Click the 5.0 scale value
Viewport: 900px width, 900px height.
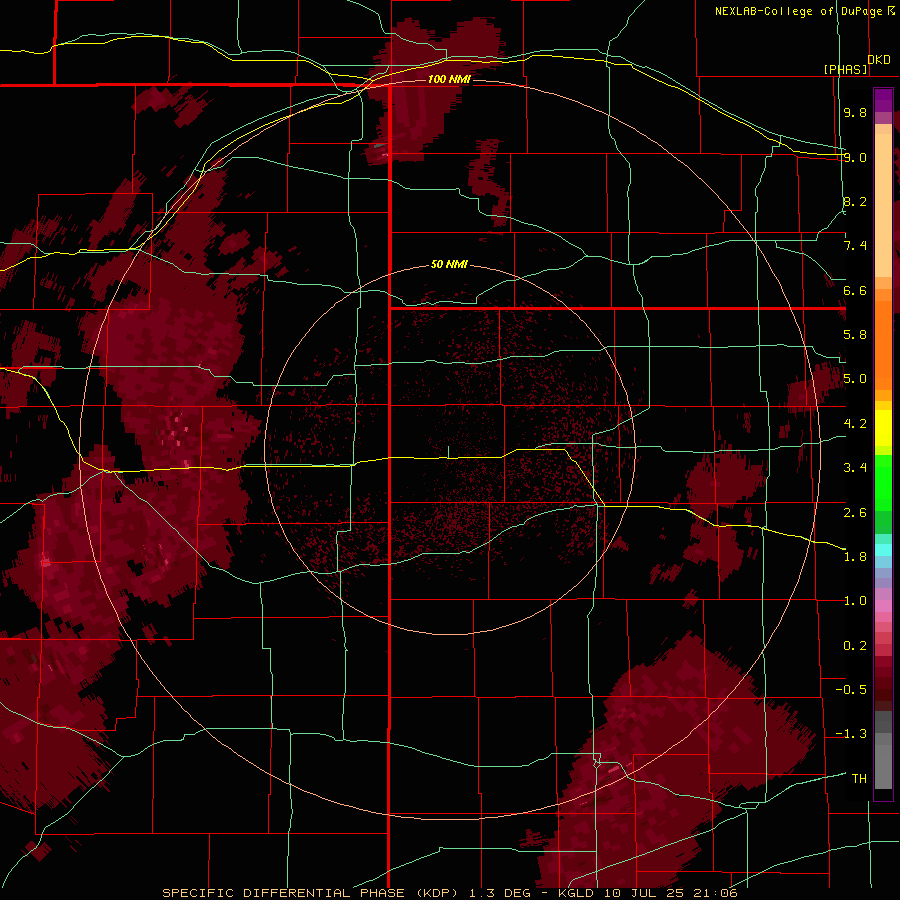(855, 379)
